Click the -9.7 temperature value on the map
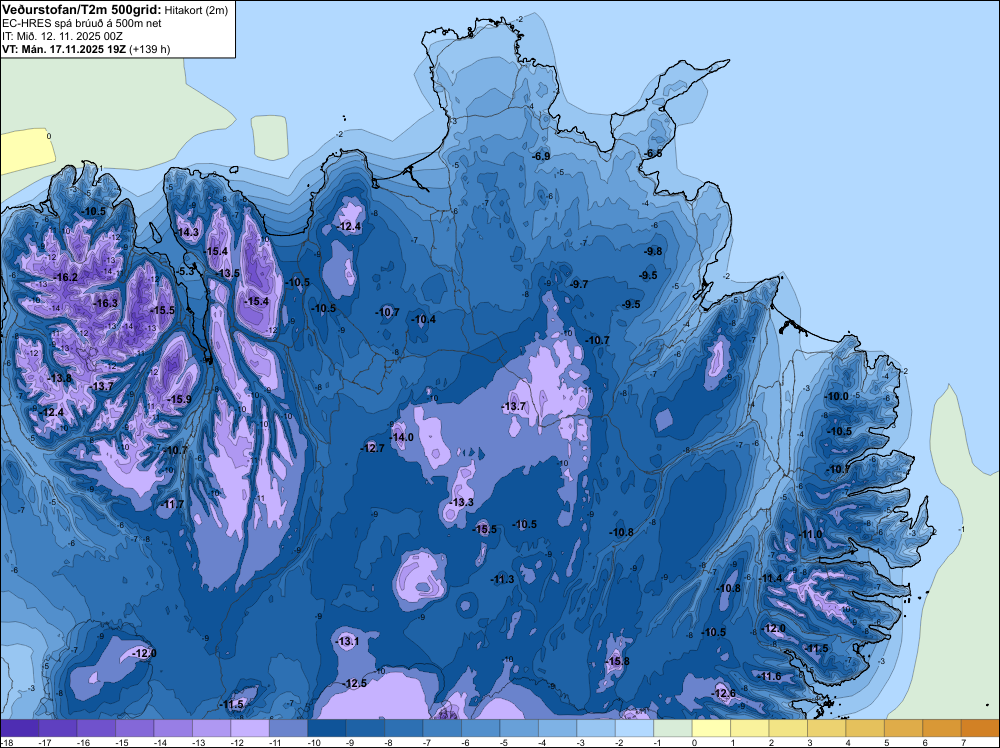The height and width of the screenshot is (748, 1000). pos(579,284)
